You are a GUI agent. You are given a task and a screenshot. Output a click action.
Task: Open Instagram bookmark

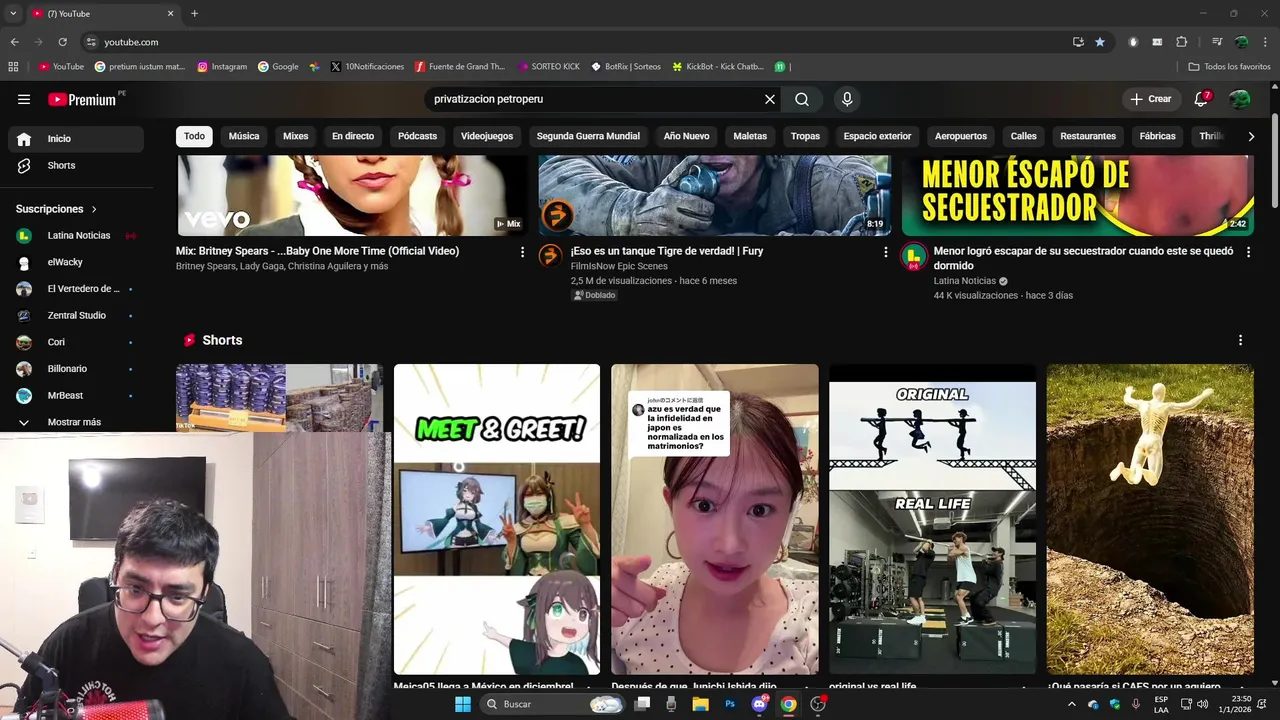(222, 67)
